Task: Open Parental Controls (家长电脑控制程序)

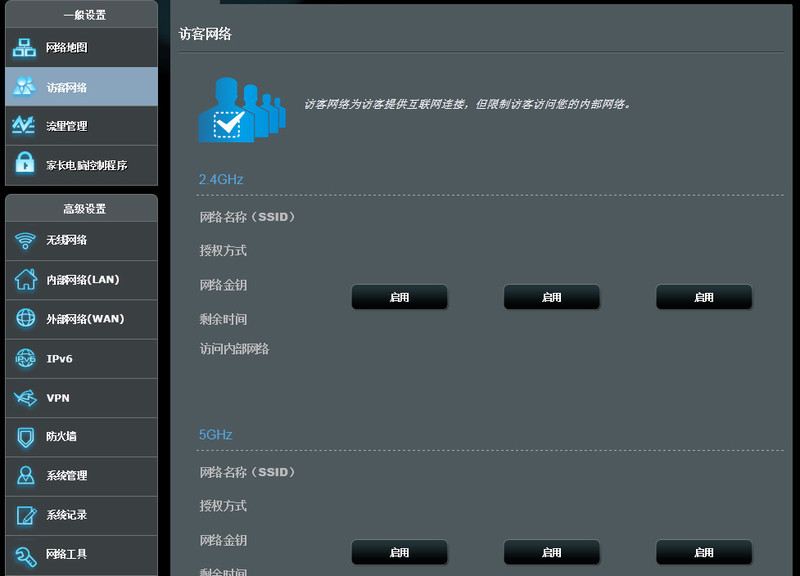Action: tap(80, 164)
